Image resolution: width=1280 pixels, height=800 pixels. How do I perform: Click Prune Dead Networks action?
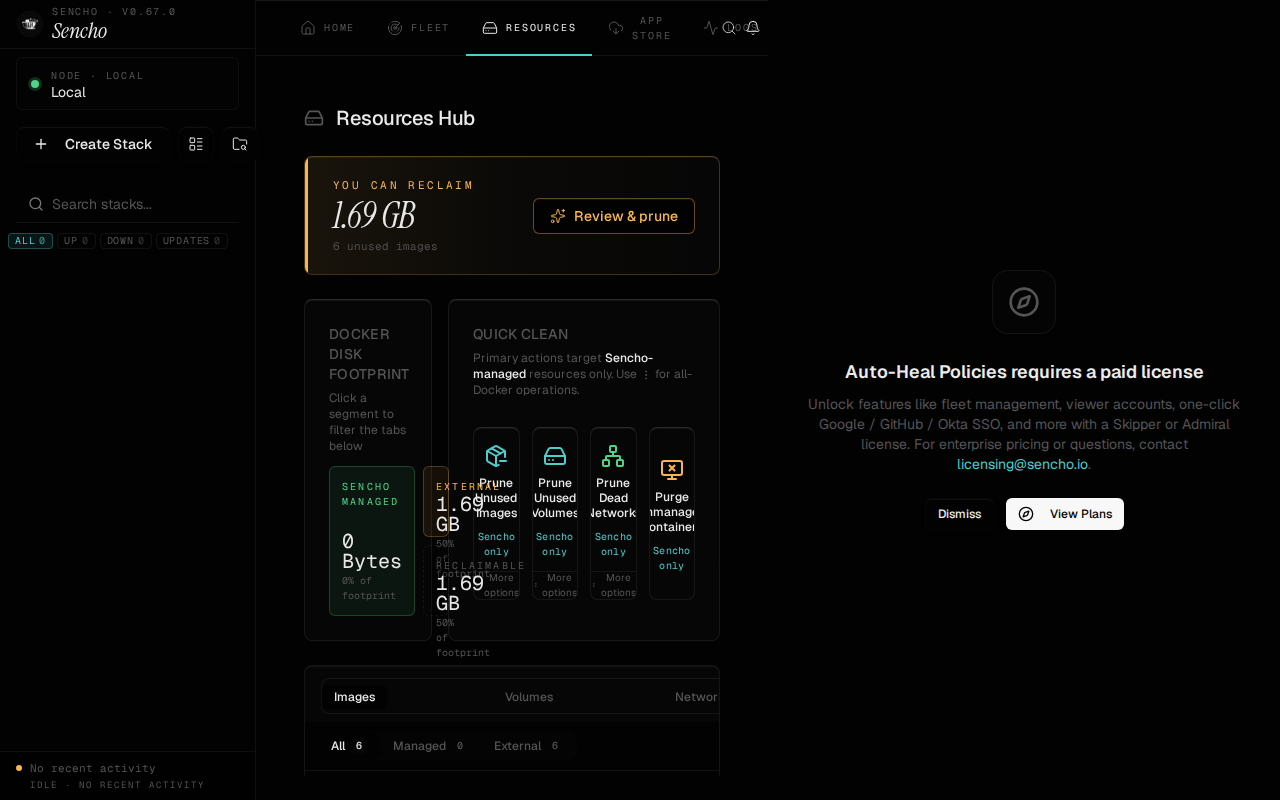pos(613,498)
